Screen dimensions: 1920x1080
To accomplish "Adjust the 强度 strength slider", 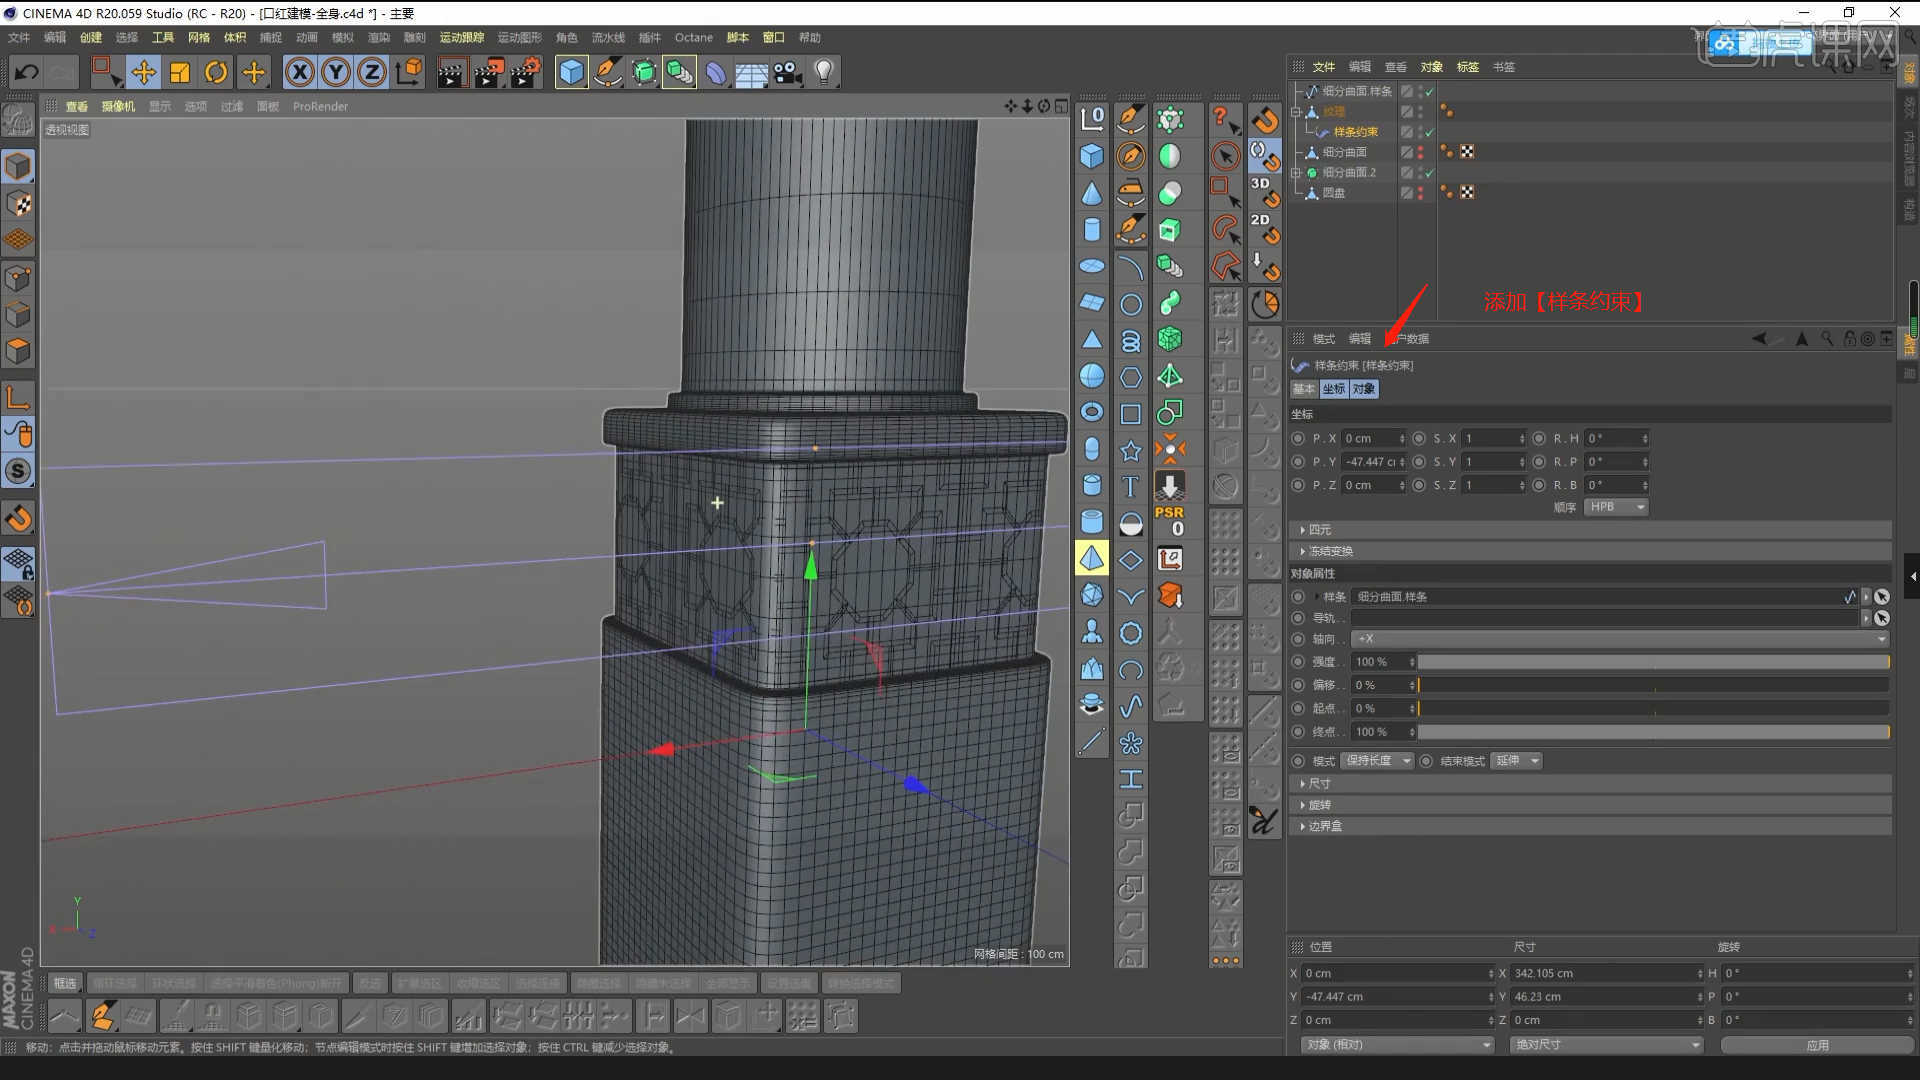I will pyautogui.click(x=1653, y=662).
